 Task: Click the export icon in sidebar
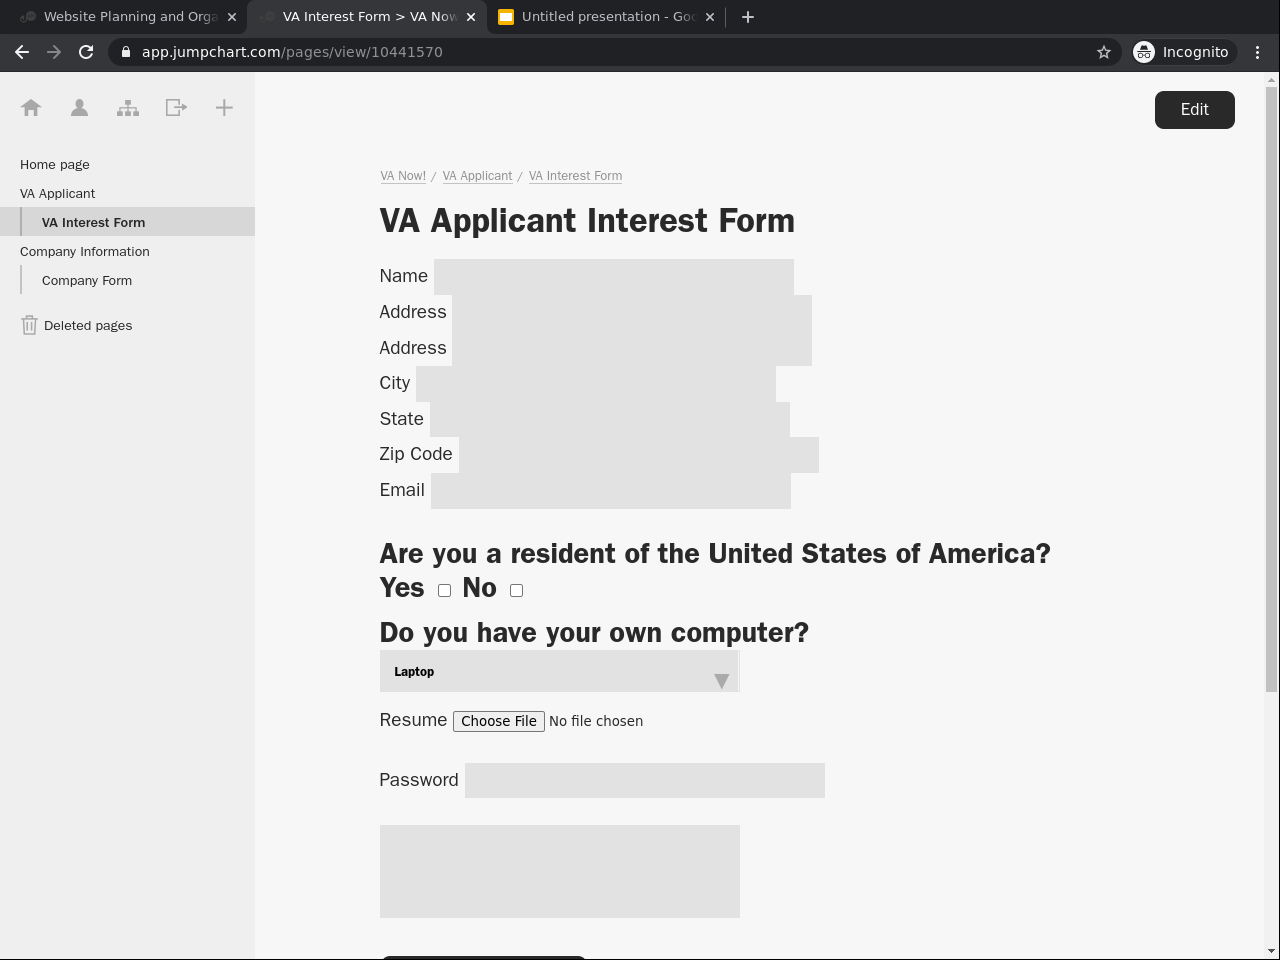[176, 108]
